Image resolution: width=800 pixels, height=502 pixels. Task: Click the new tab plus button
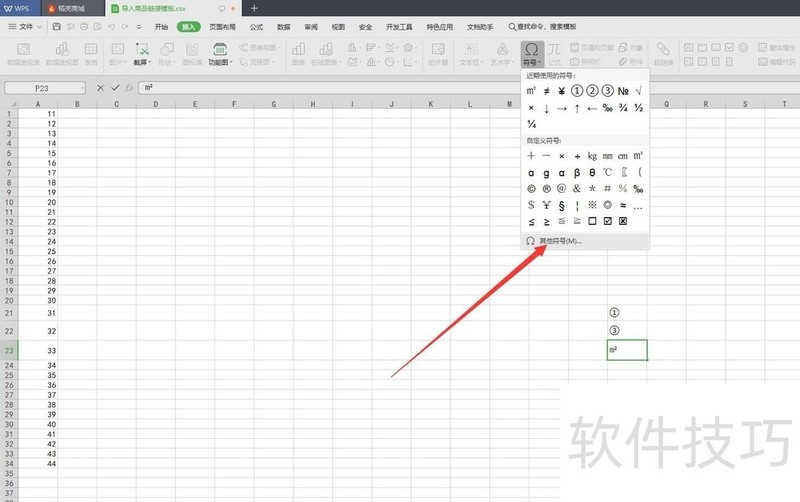254,8
